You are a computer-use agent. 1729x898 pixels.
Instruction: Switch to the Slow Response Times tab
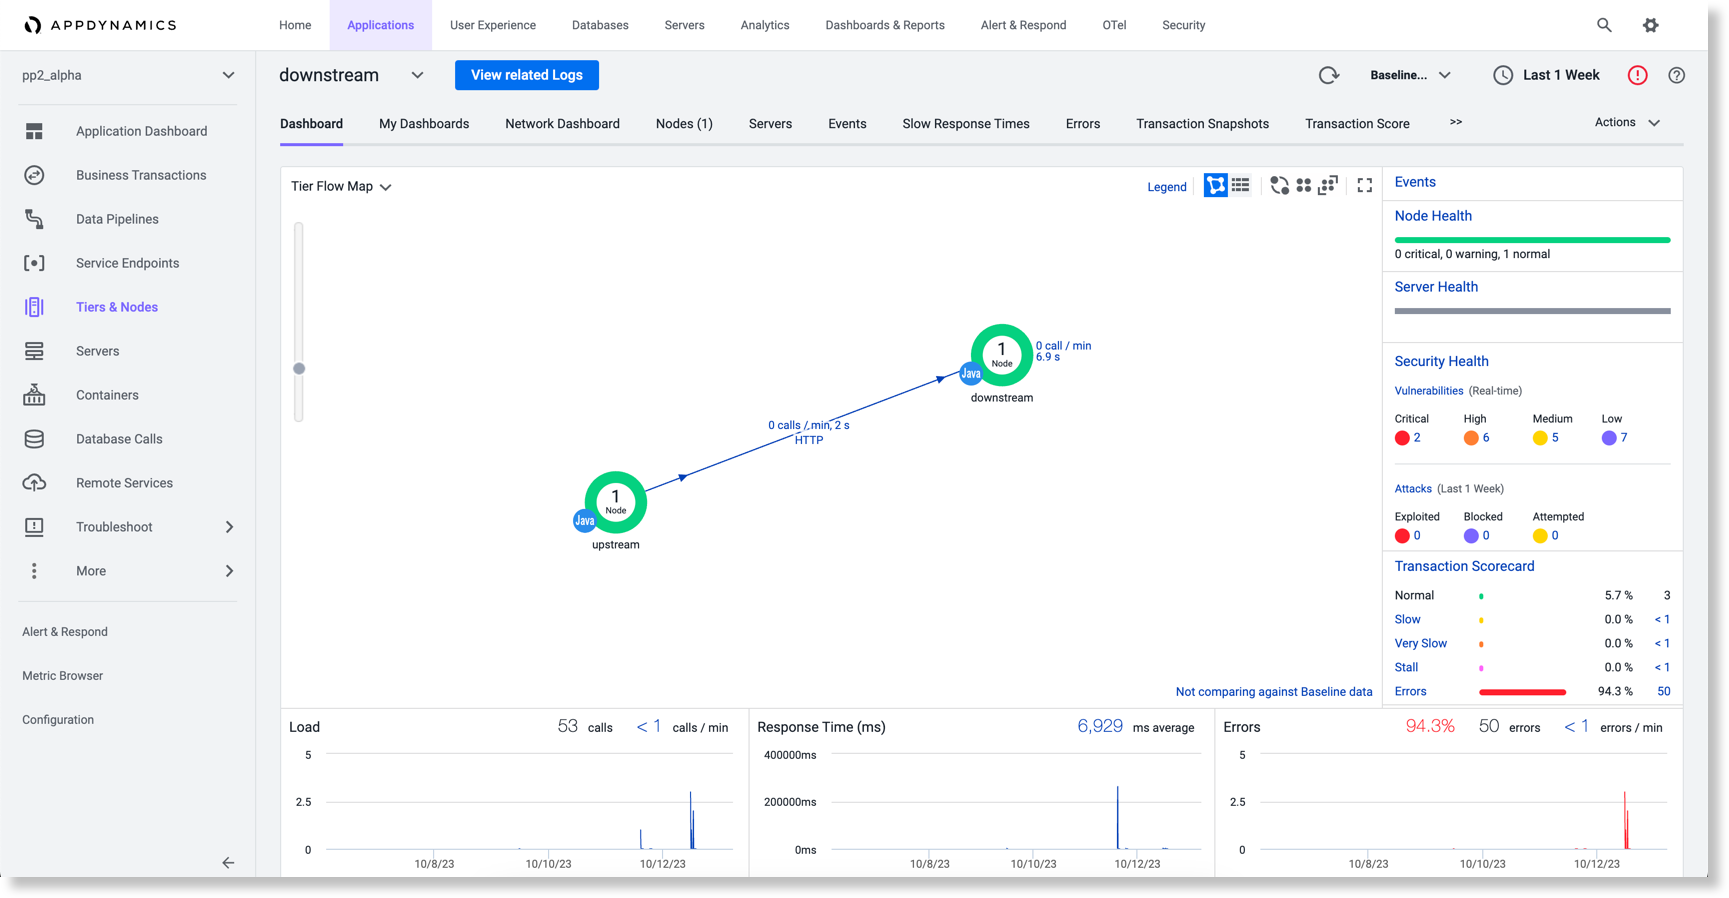coord(966,124)
